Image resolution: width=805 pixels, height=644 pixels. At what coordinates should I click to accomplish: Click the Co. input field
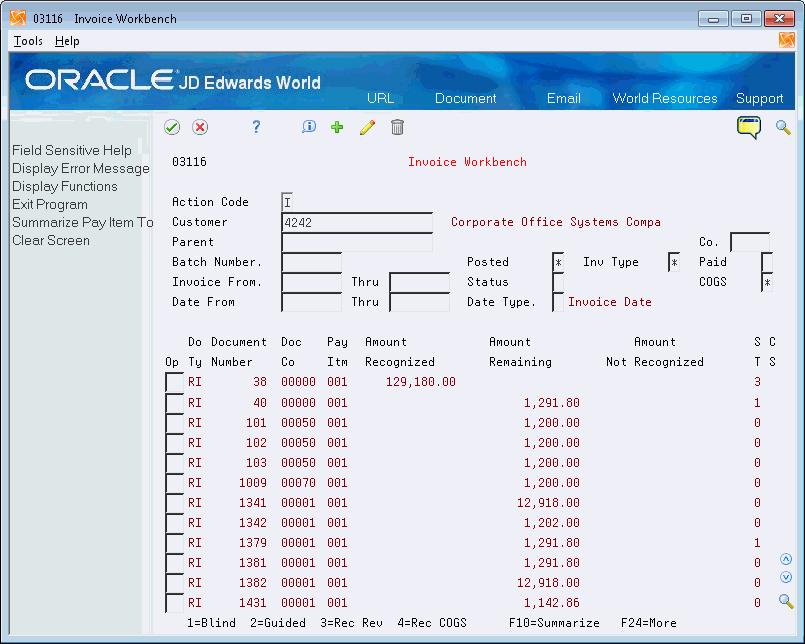pyautogui.click(x=750, y=242)
